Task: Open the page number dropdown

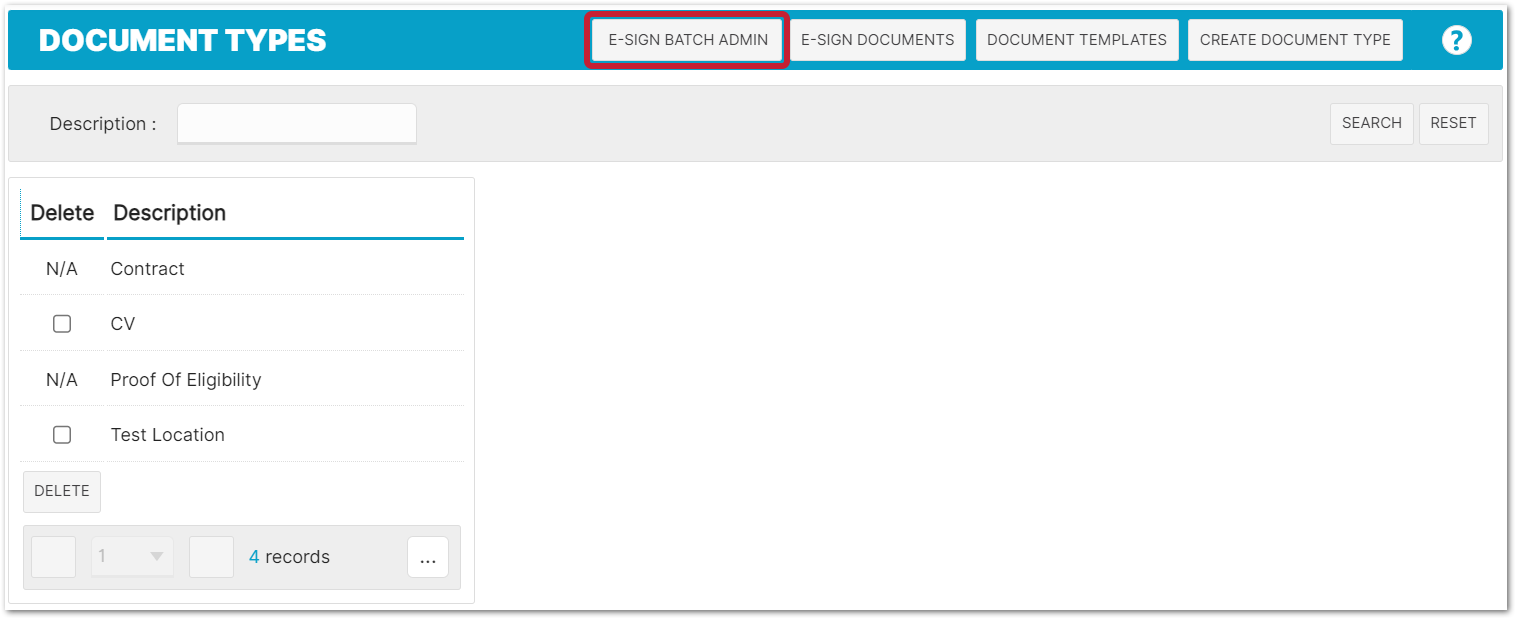Action: (132, 557)
